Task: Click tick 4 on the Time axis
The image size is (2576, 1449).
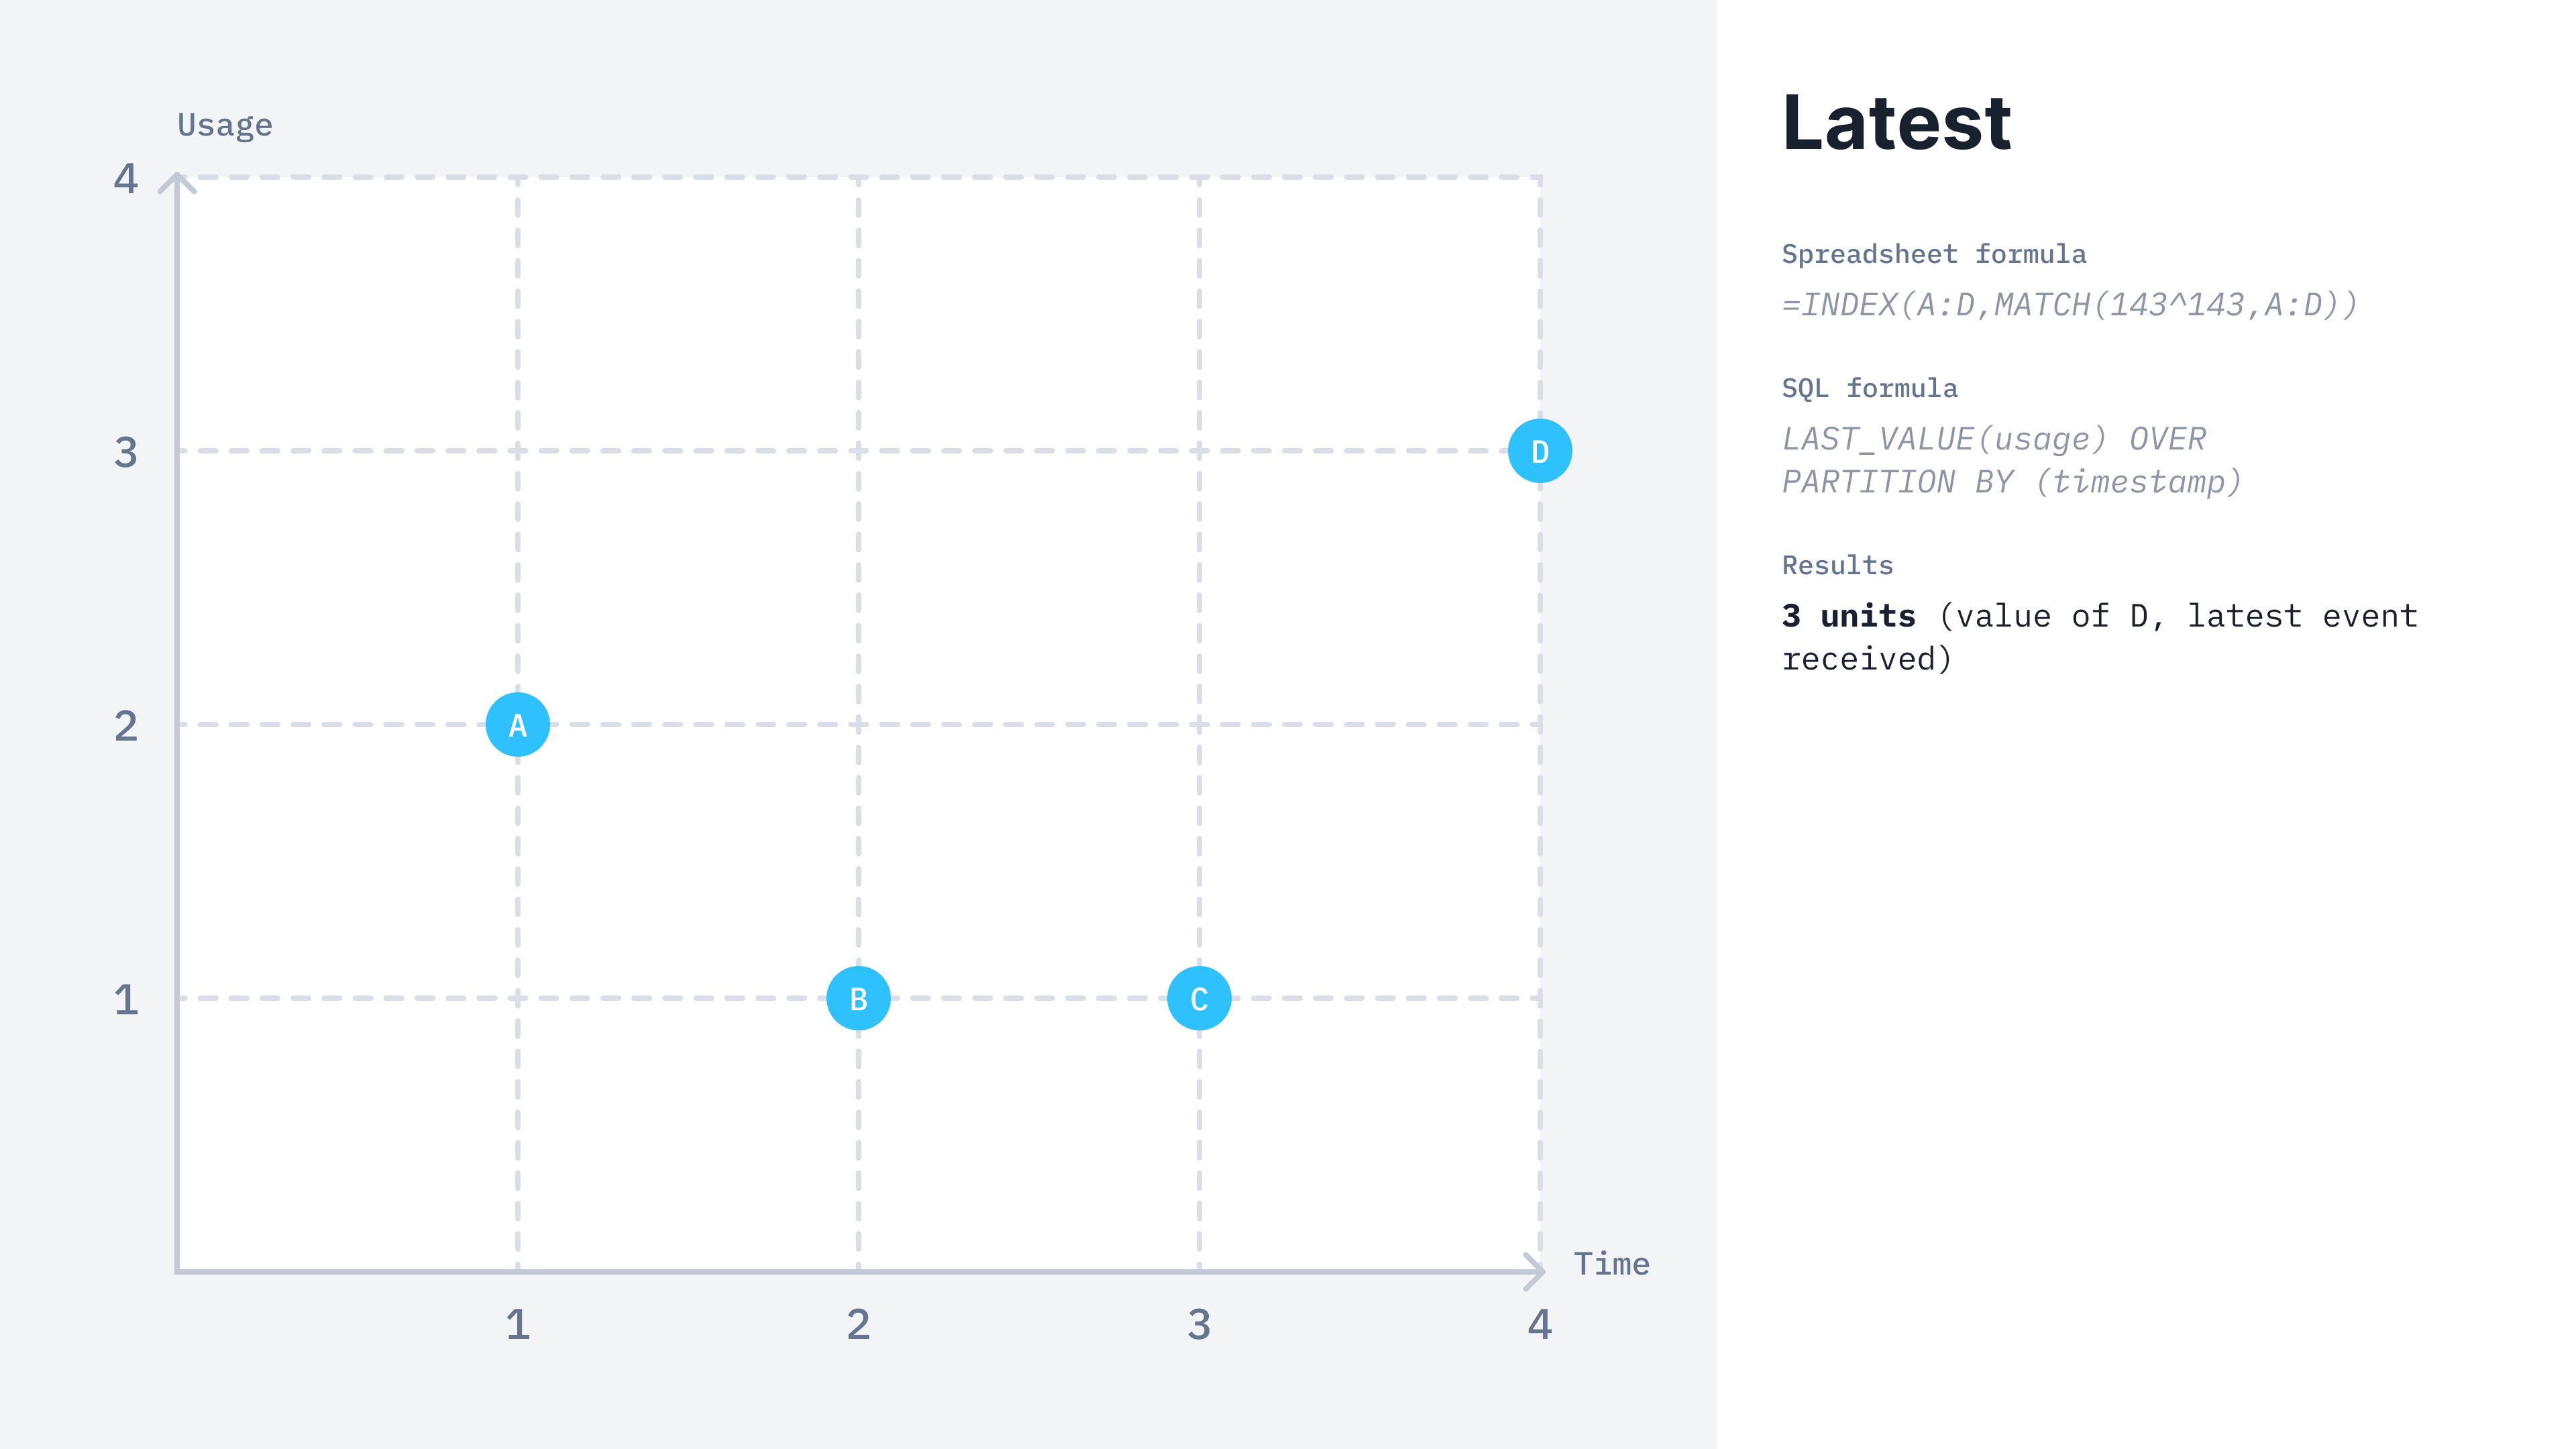Action: [x=1540, y=1324]
